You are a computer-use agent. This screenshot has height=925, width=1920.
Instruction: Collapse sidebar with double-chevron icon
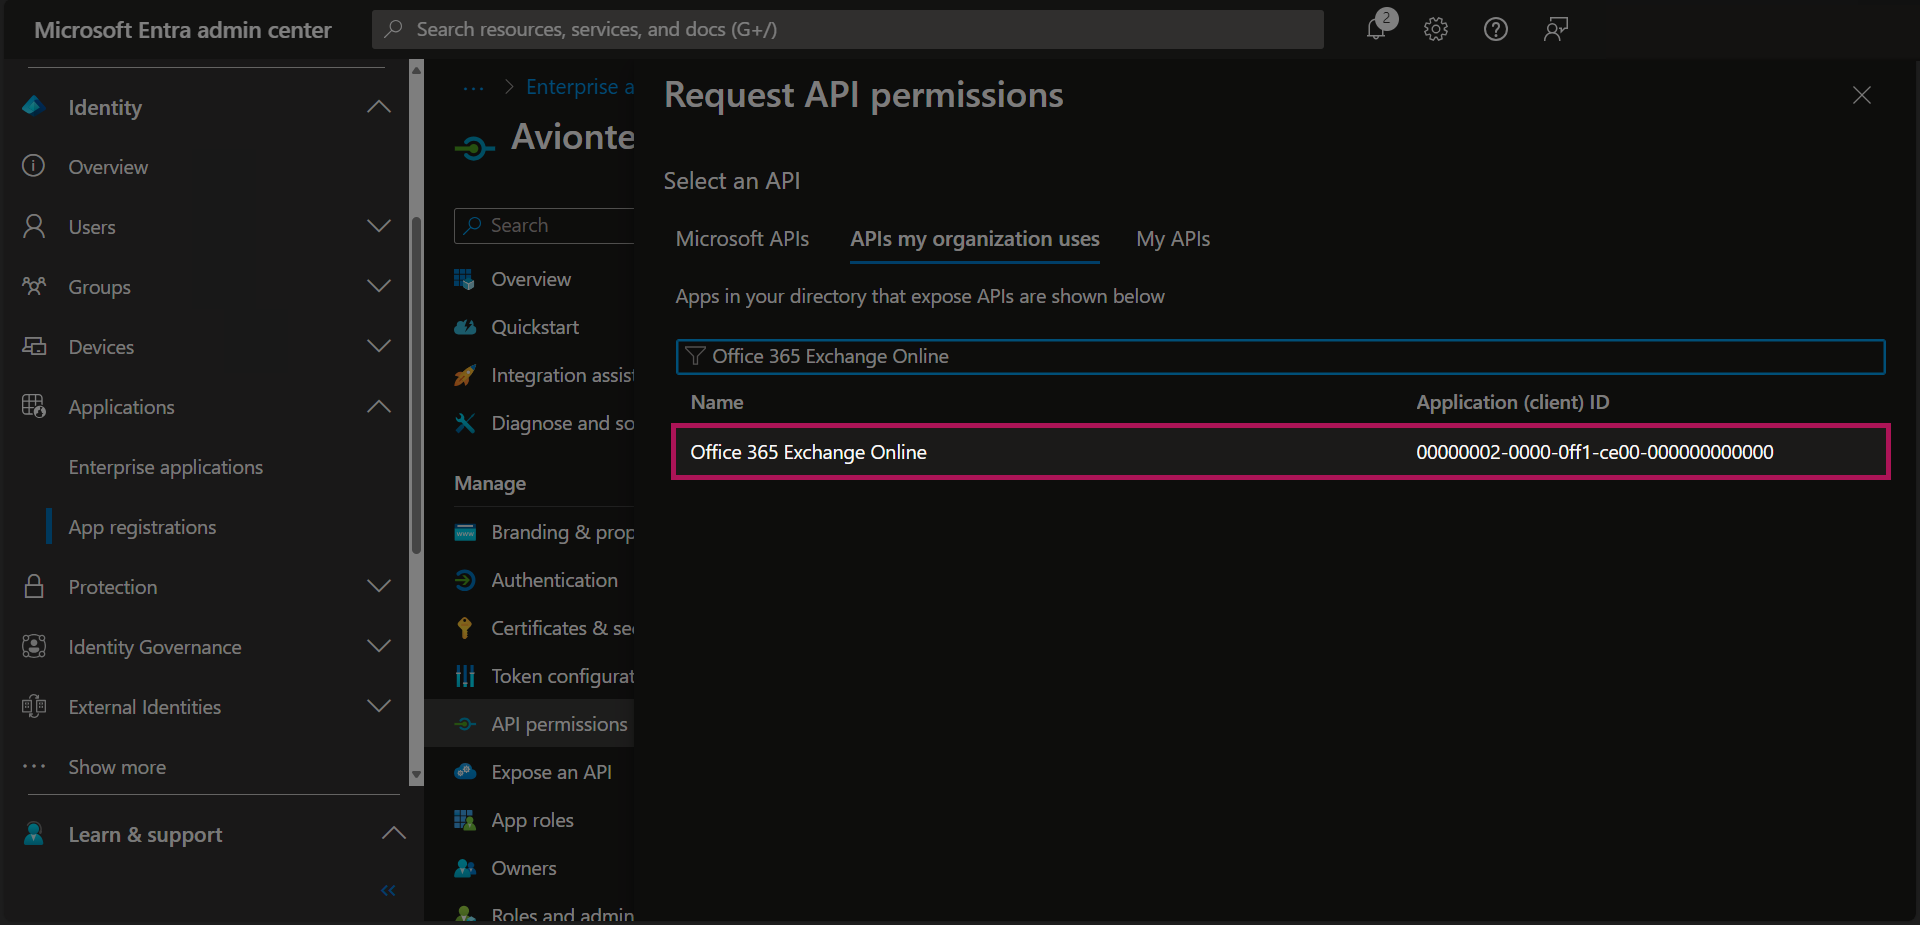388,890
